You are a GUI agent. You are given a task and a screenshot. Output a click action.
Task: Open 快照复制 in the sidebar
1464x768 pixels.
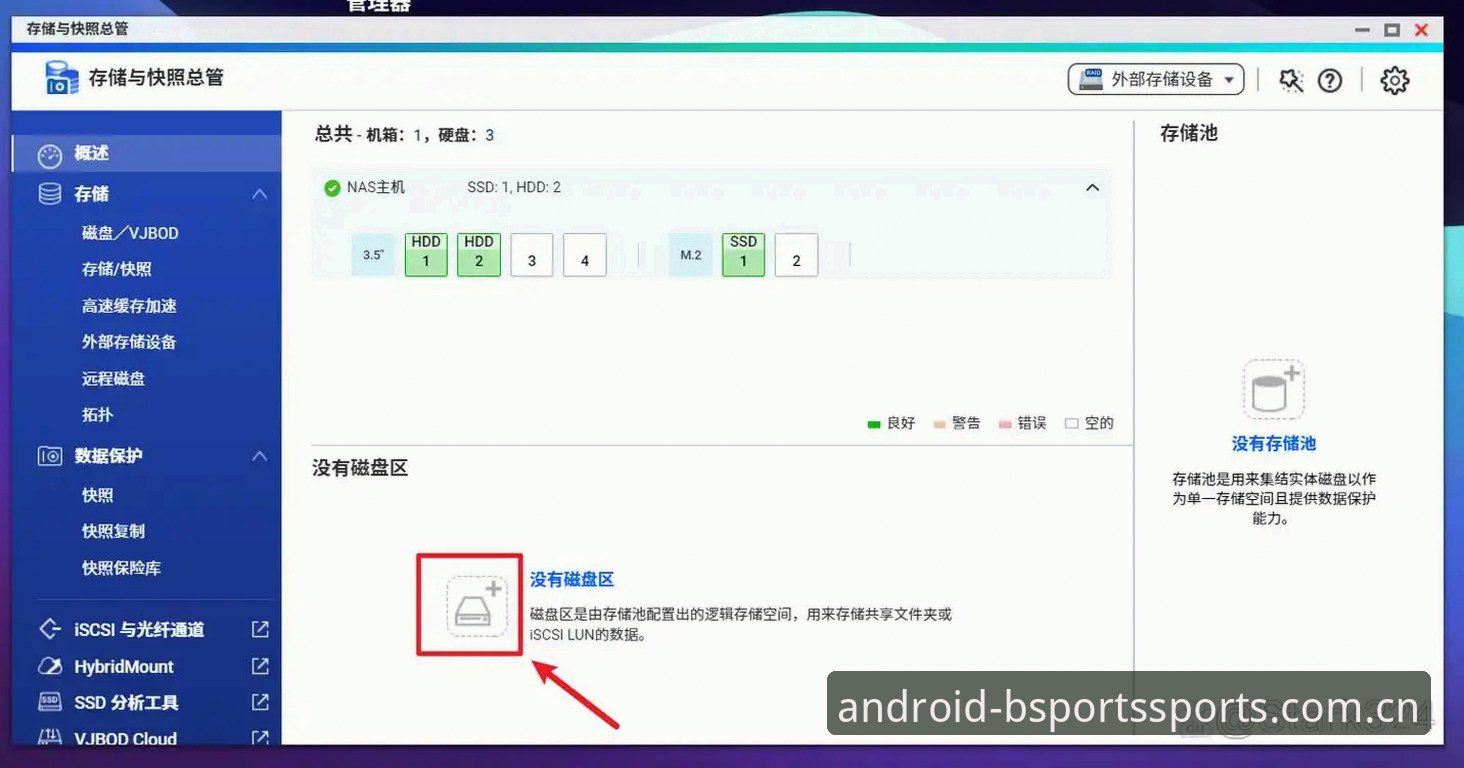113,531
